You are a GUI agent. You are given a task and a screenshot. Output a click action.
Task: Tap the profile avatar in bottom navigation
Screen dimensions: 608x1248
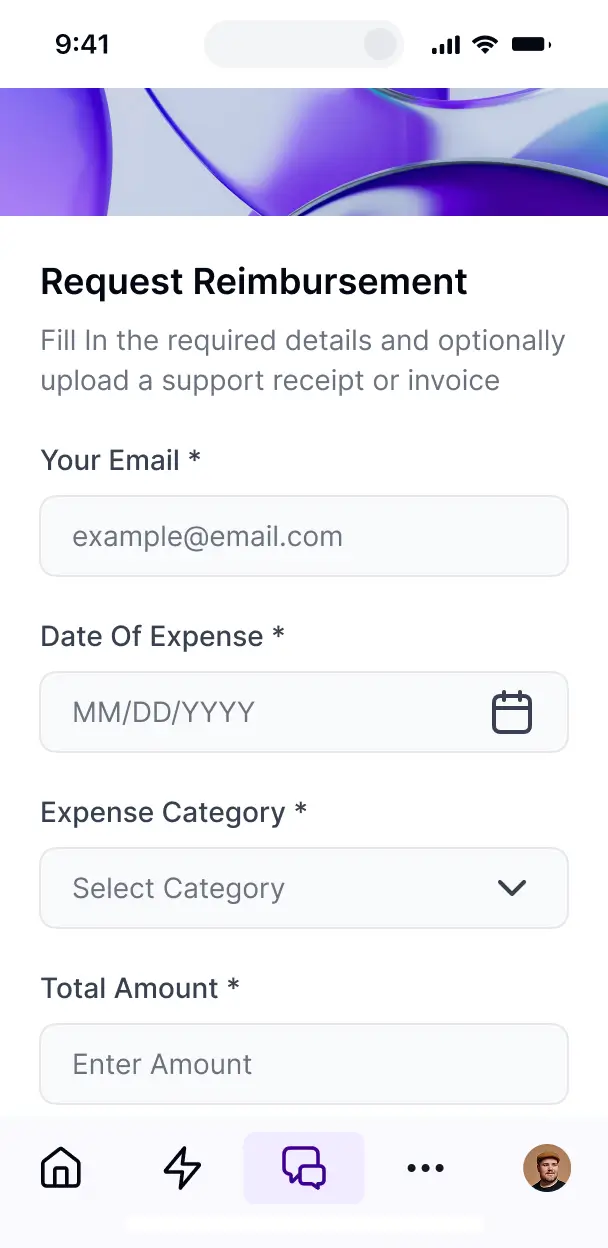coord(547,1168)
